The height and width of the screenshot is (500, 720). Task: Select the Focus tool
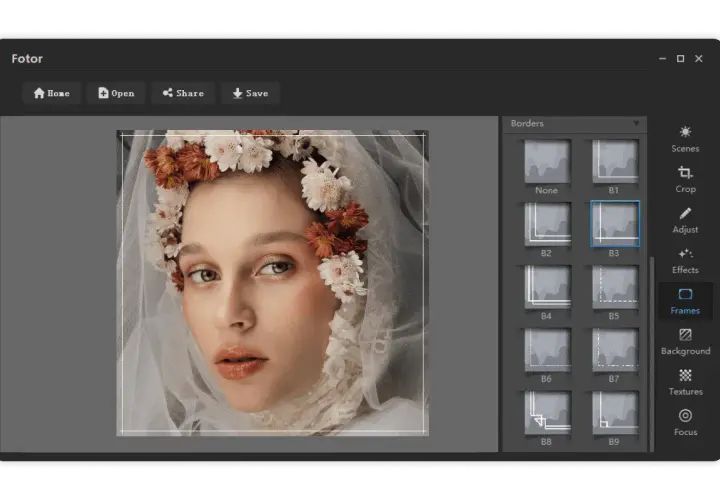point(685,423)
